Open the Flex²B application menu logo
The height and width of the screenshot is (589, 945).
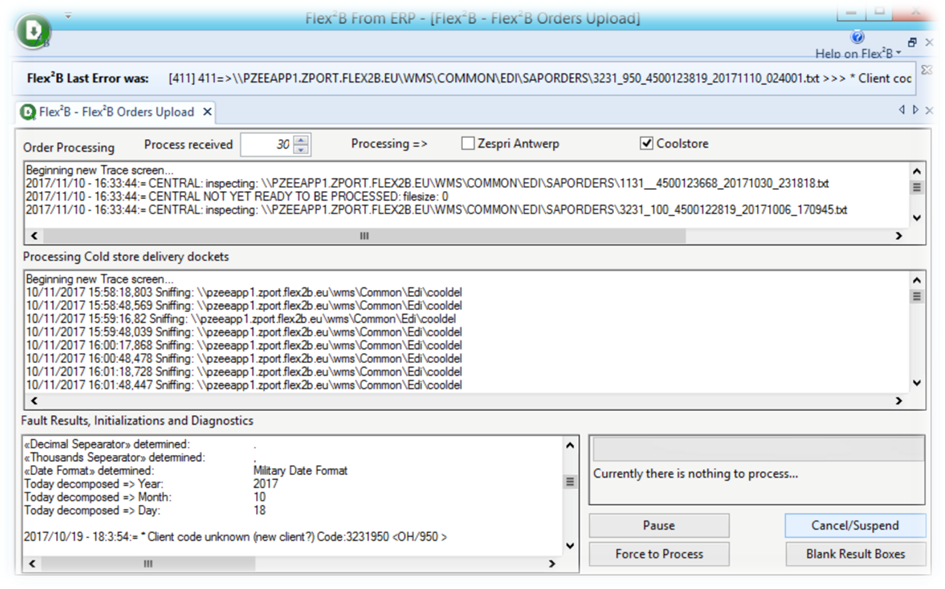coord(33,31)
